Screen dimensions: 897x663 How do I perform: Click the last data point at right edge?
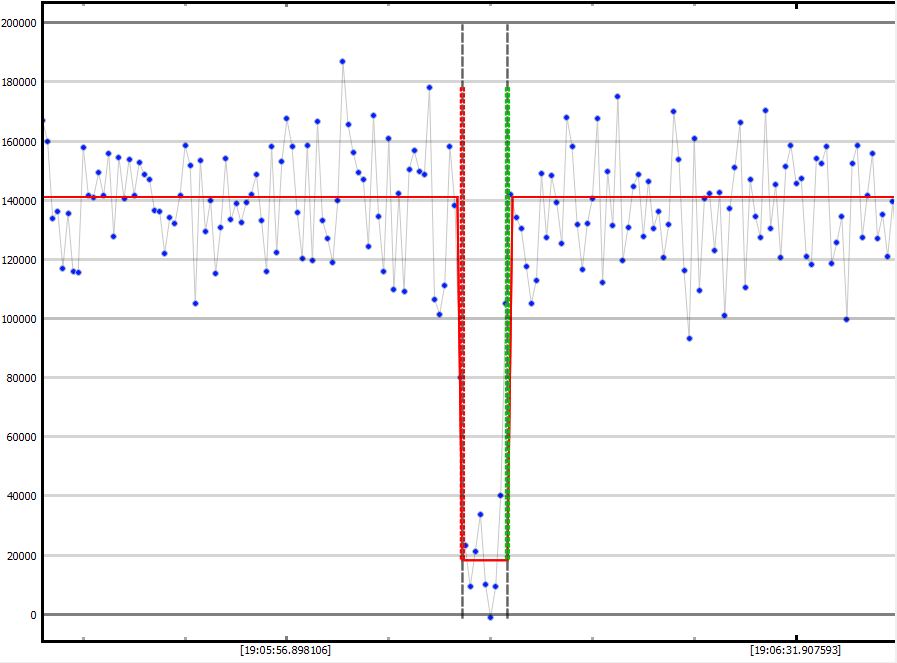click(x=892, y=201)
